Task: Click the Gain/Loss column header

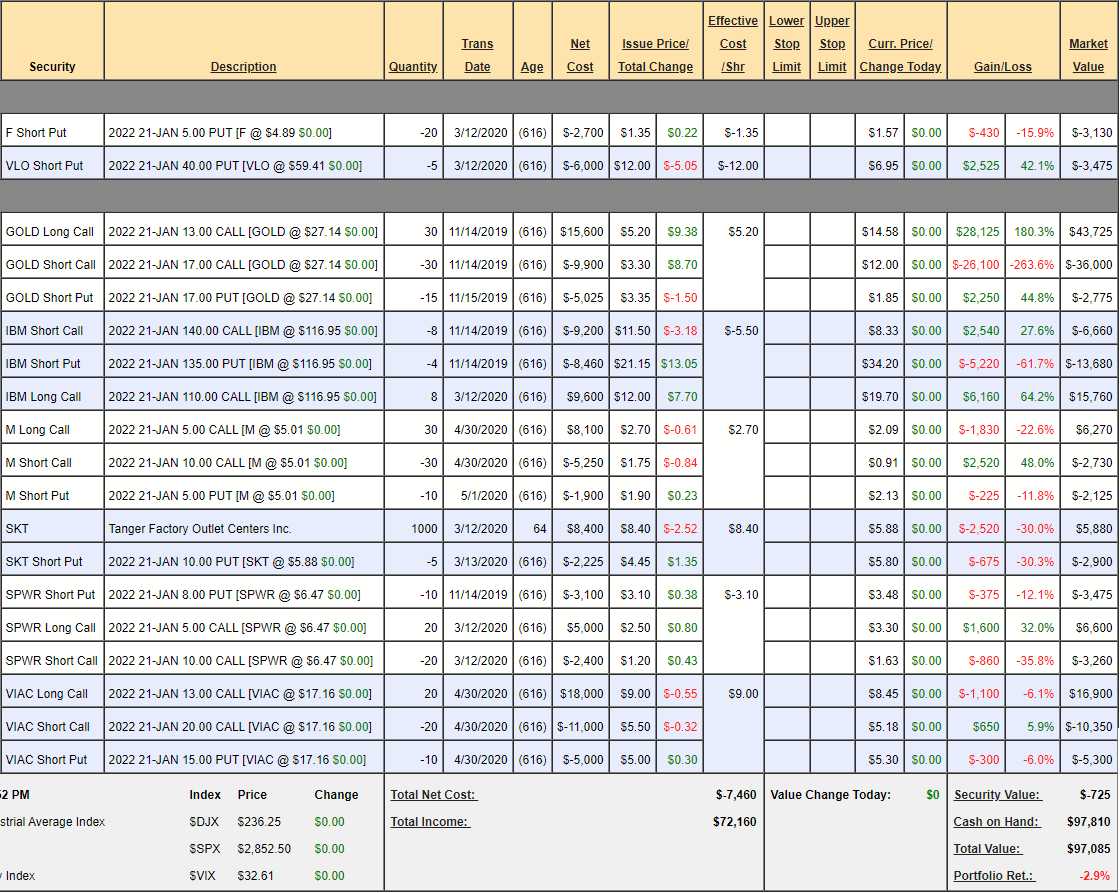Action: [1003, 67]
